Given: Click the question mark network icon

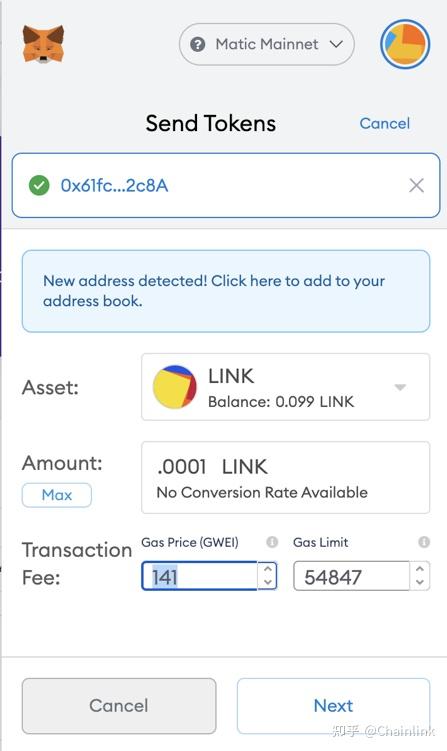Looking at the screenshot, I should coord(197,45).
